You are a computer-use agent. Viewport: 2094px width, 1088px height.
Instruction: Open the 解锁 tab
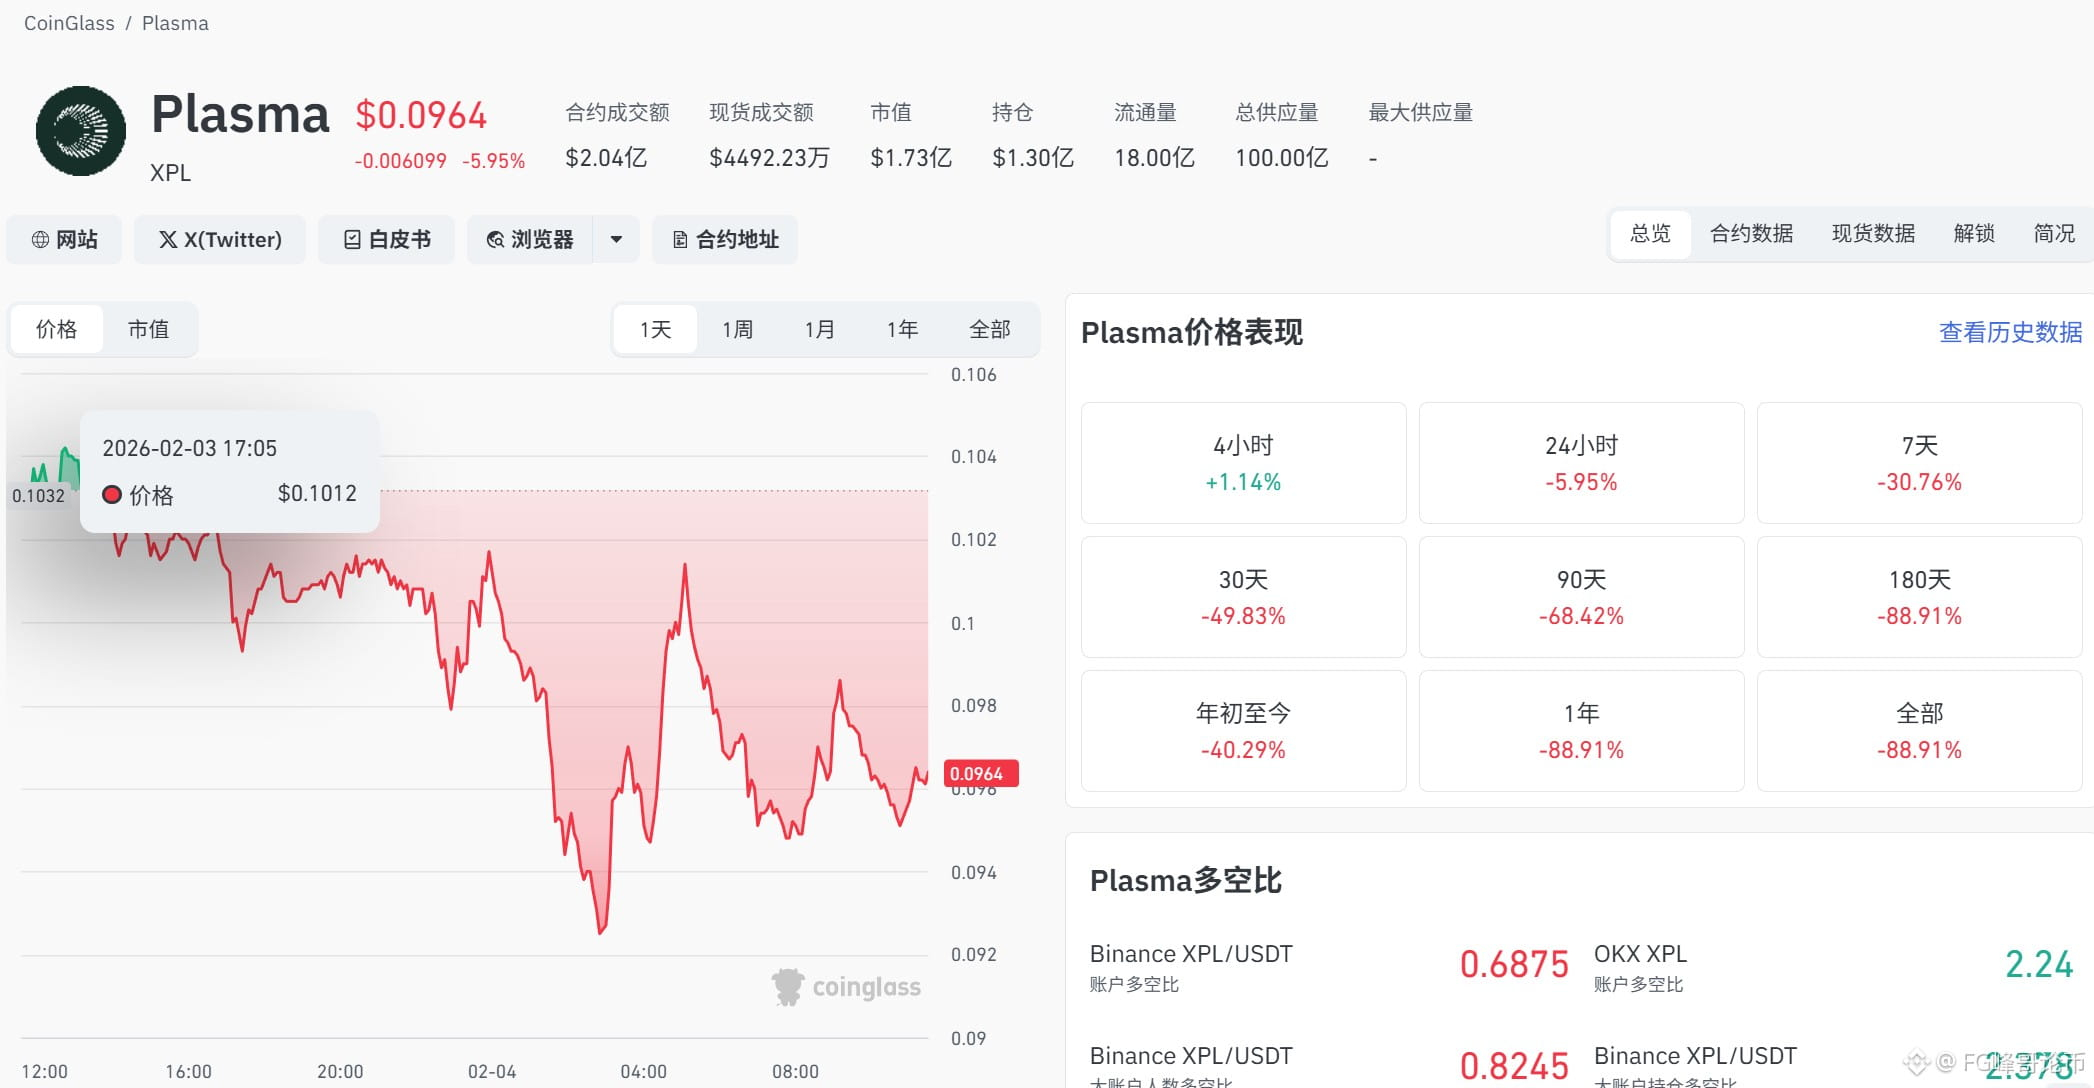click(x=1973, y=234)
